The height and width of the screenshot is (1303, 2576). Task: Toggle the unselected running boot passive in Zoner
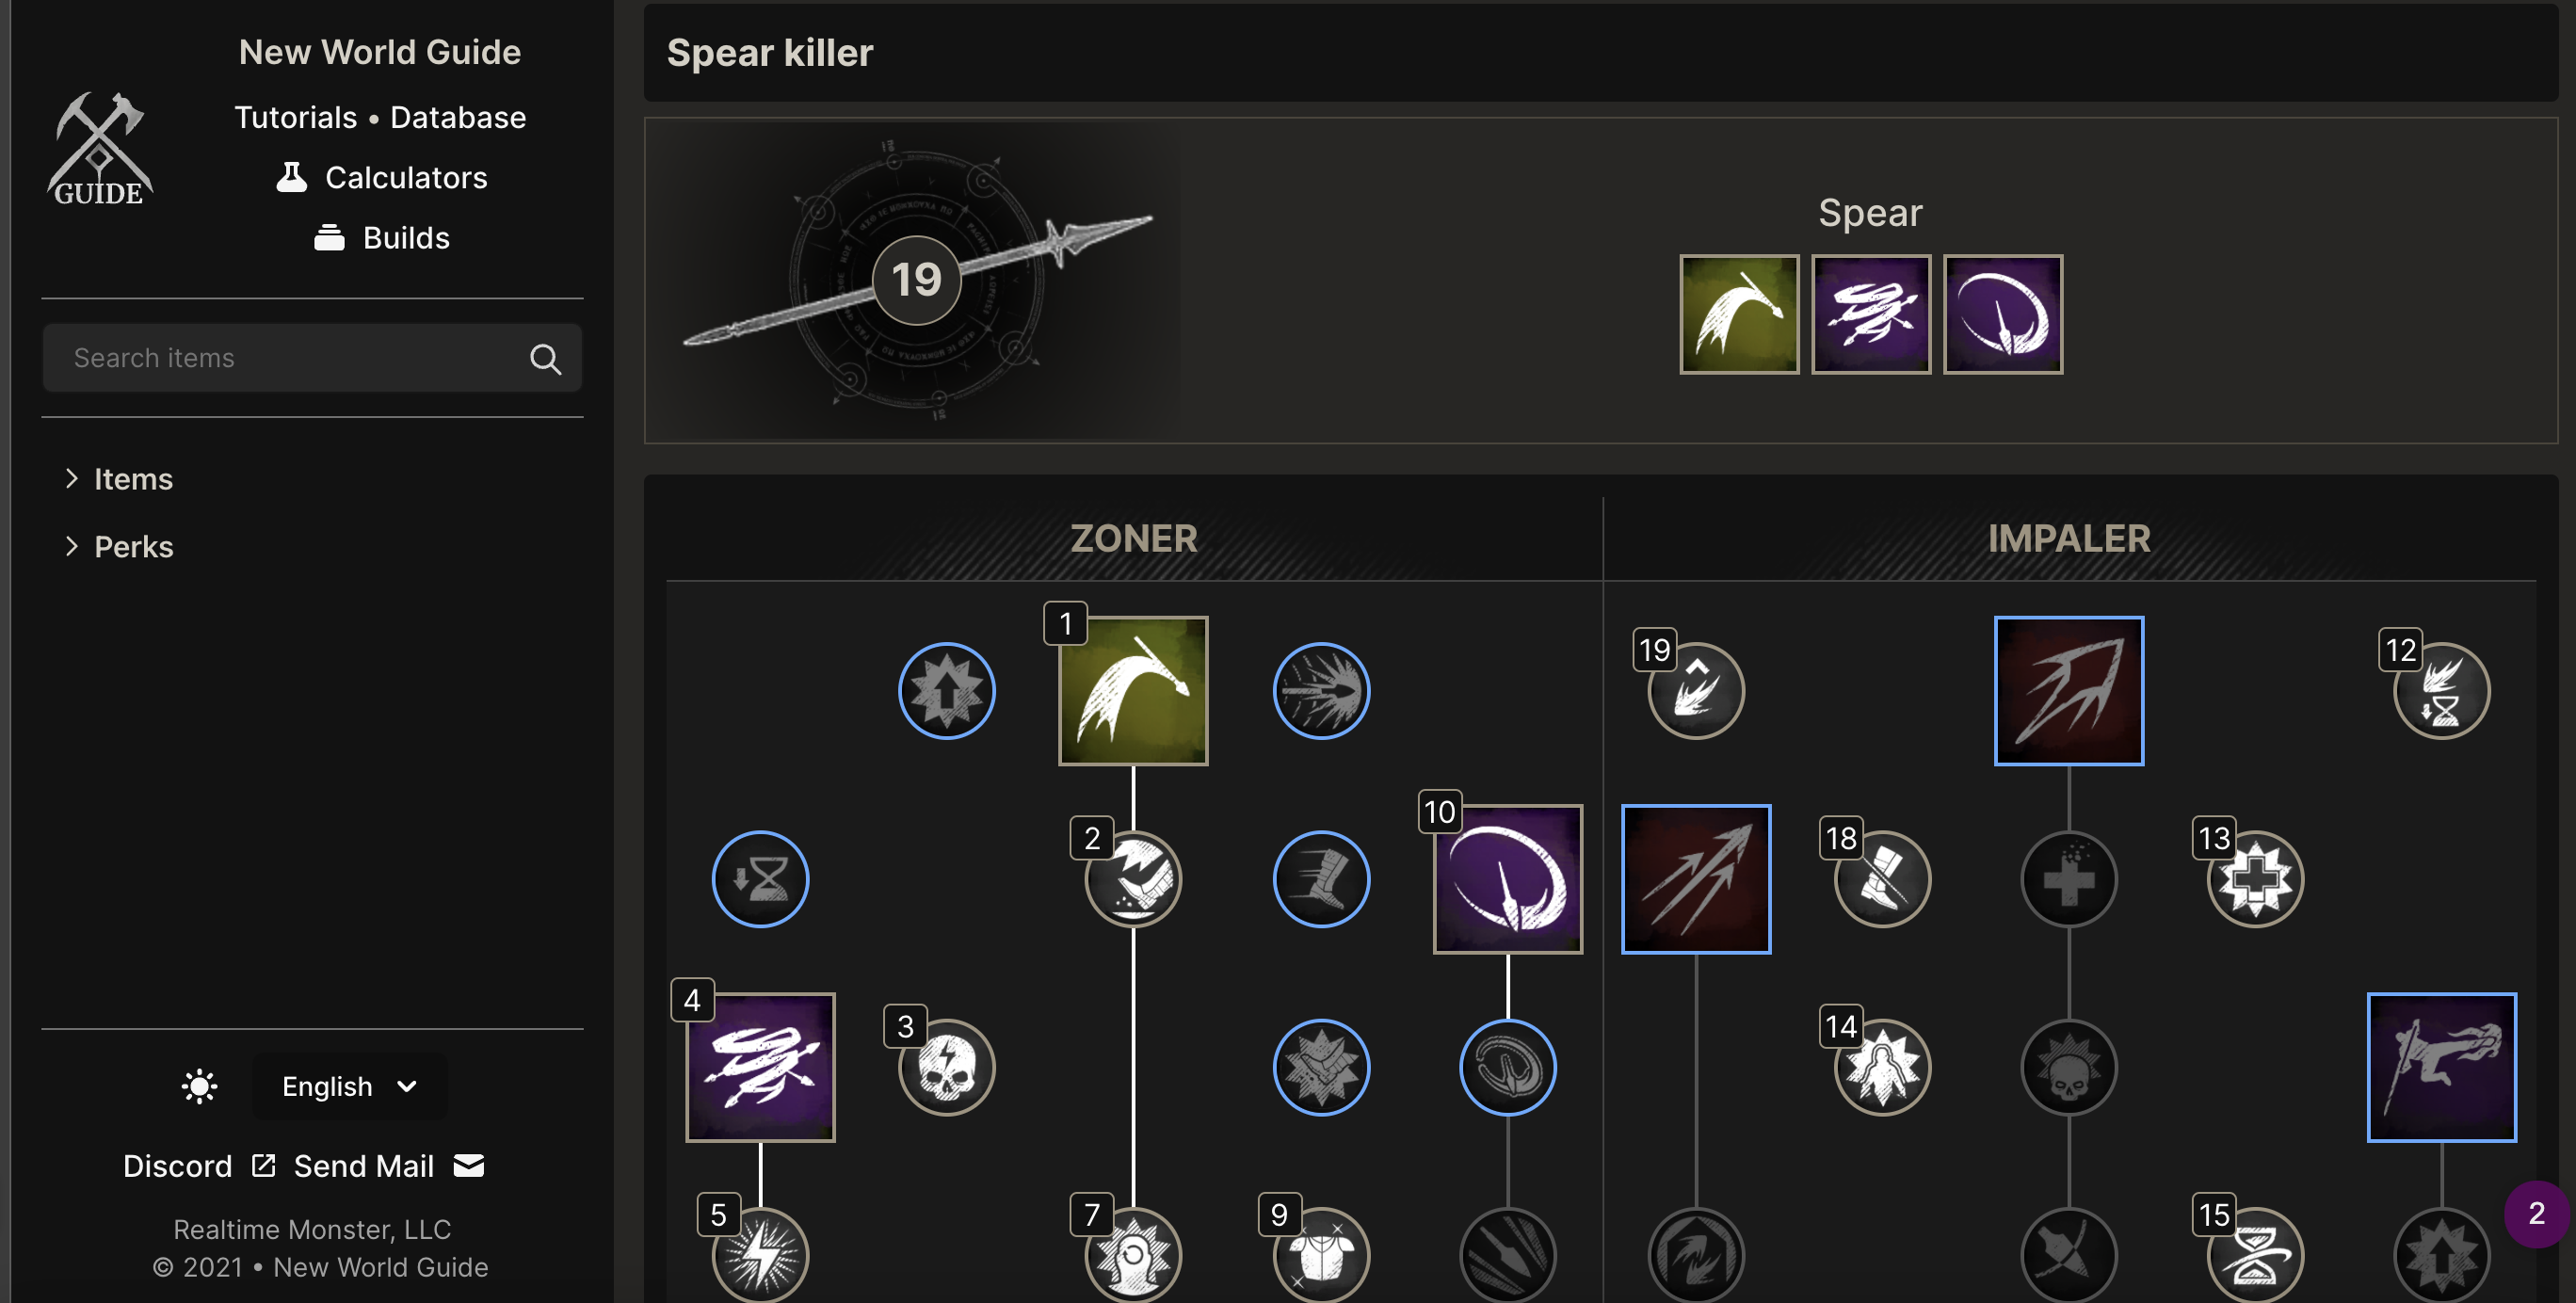[x=1321, y=879]
